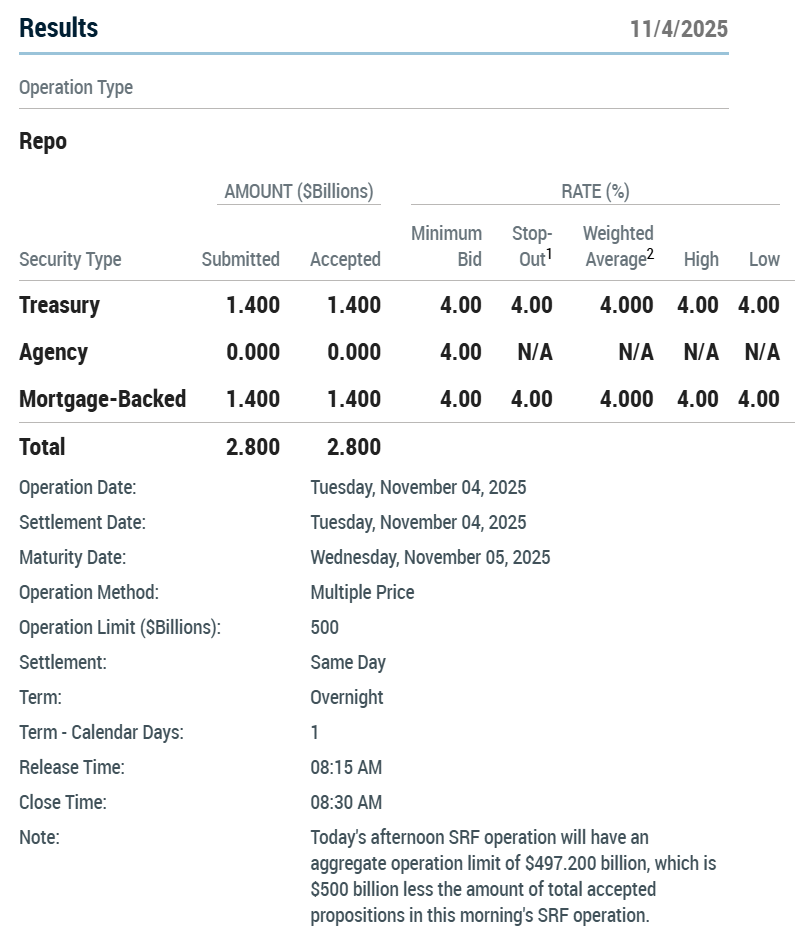Click the Stop-Out footnote 1 superscript
795x951 pixels.
pos(549,254)
